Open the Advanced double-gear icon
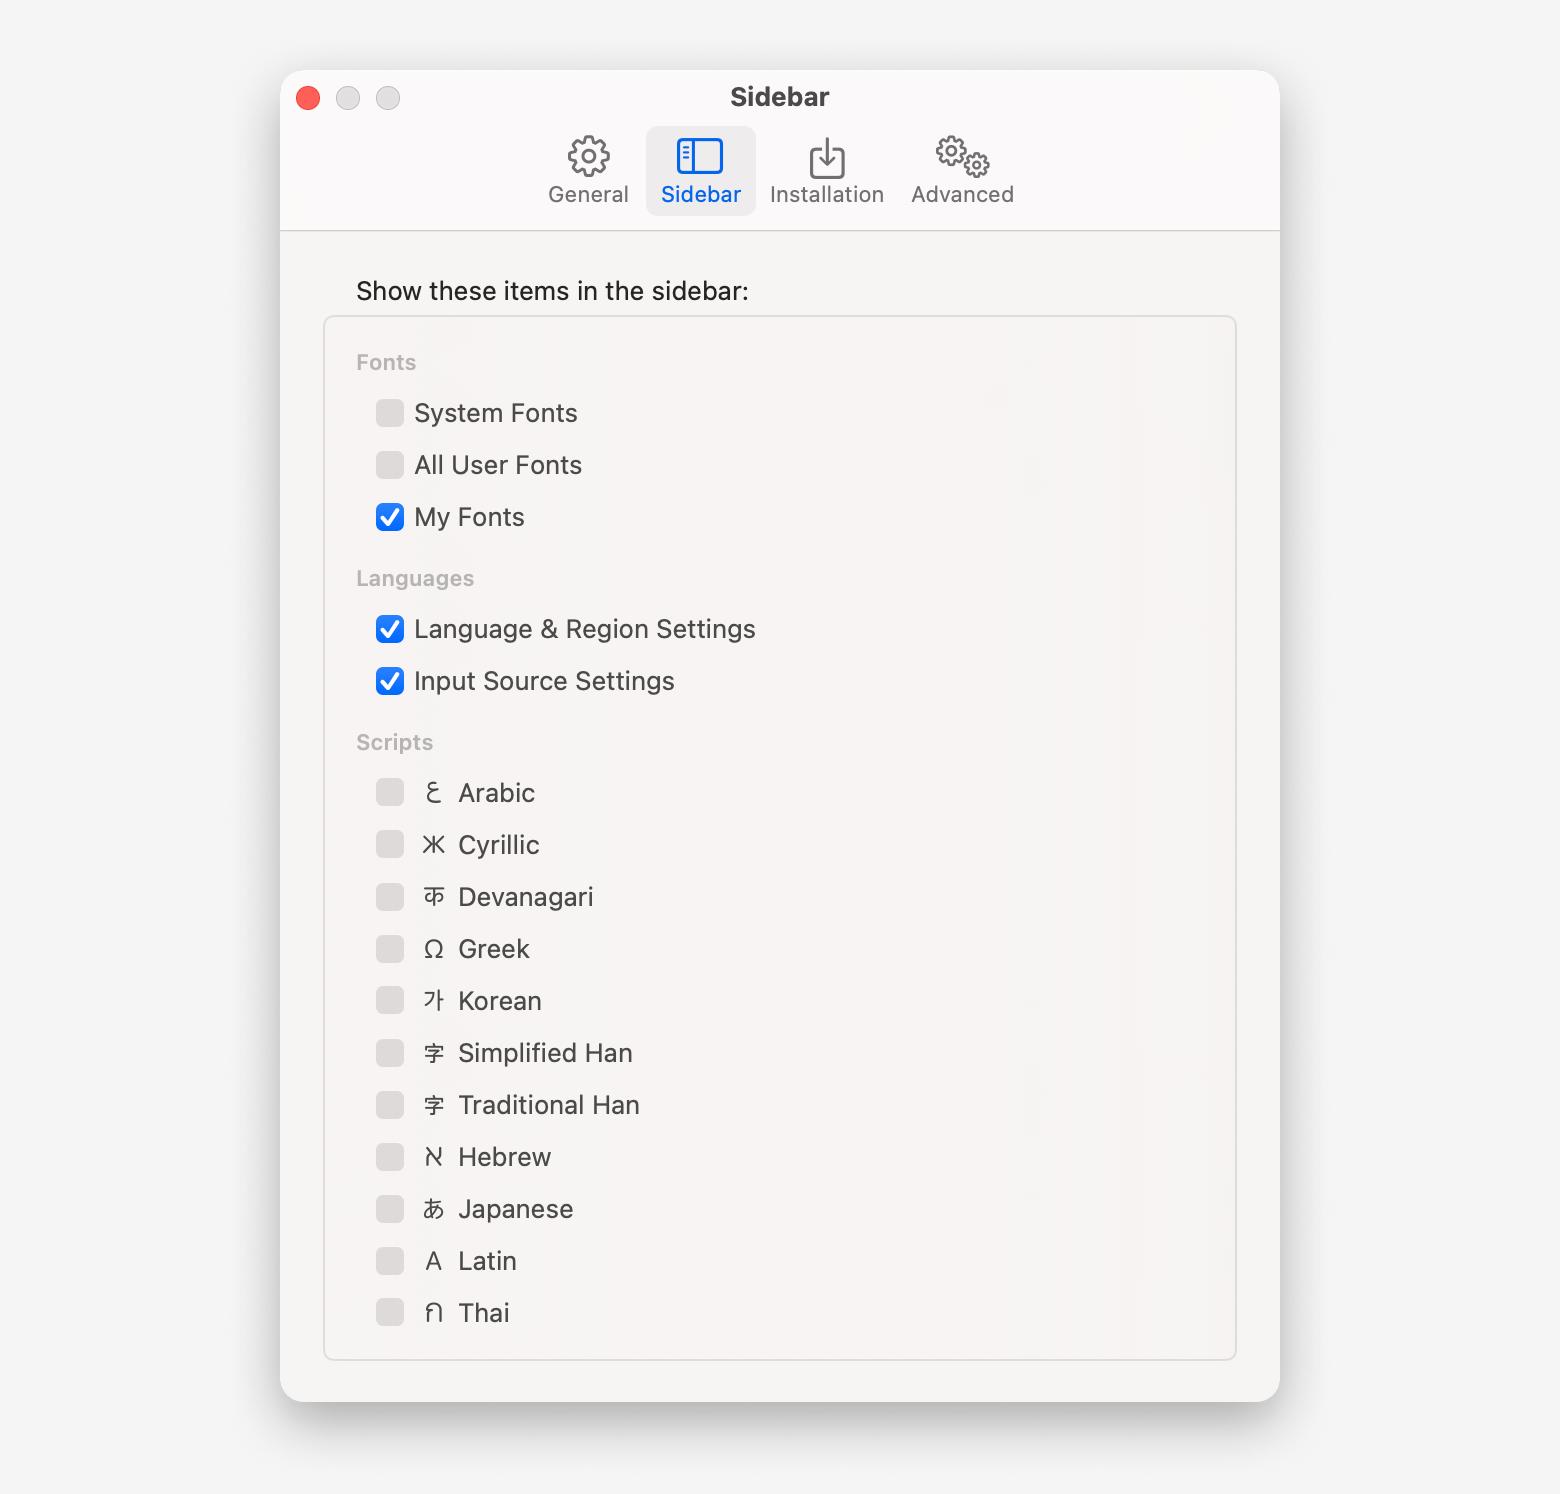Image resolution: width=1560 pixels, height=1494 pixels. (x=962, y=156)
